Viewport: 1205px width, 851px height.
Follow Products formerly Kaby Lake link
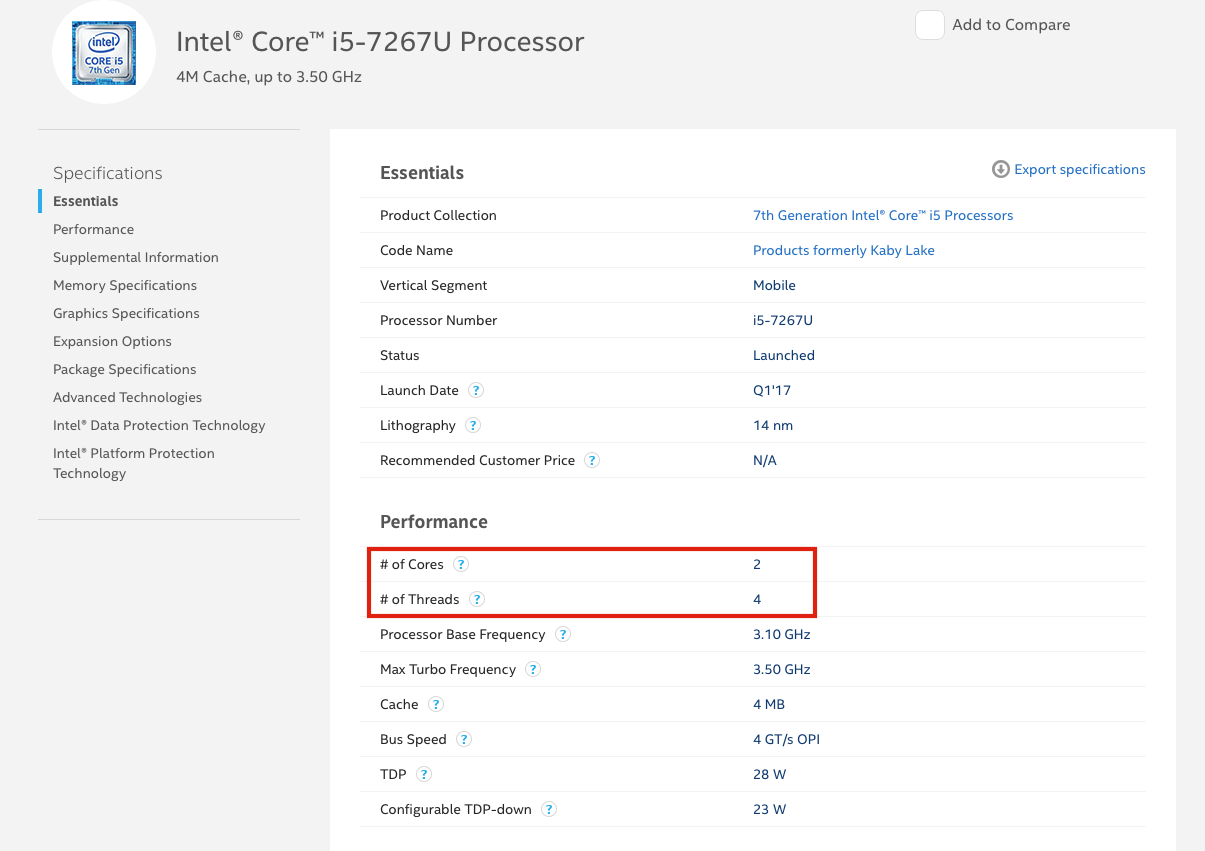(x=843, y=250)
